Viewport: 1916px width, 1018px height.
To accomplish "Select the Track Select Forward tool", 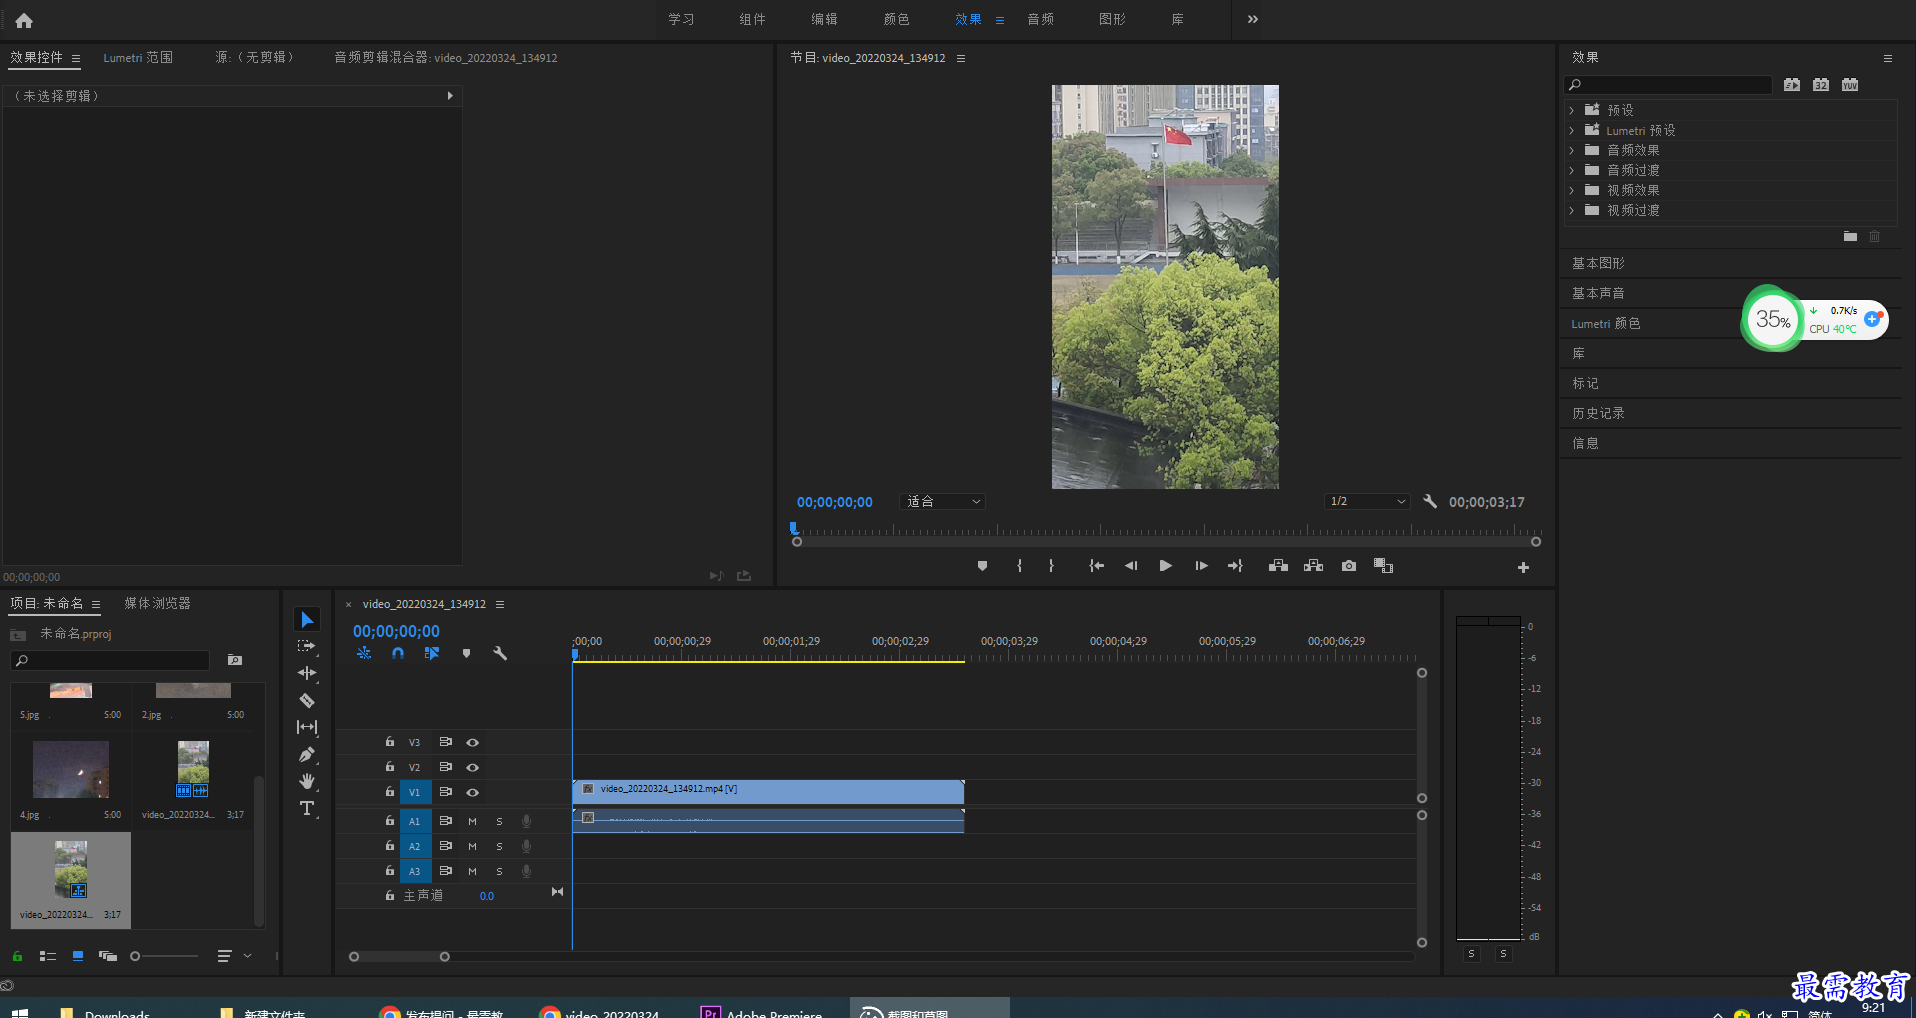I will [307, 646].
